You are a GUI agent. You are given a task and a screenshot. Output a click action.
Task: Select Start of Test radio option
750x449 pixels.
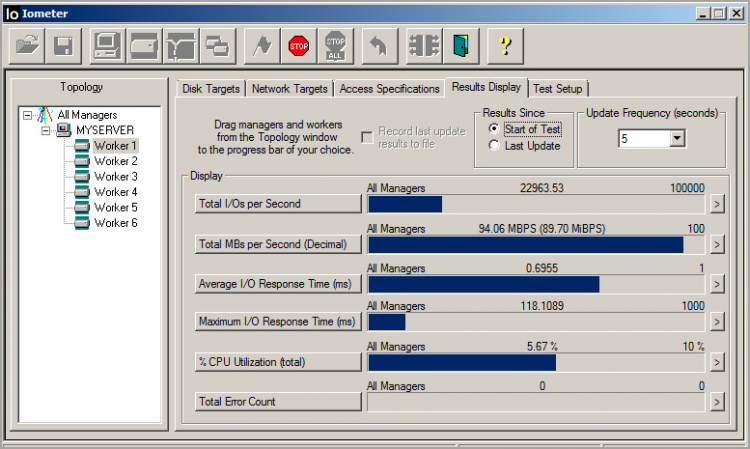[x=494, y=129]
